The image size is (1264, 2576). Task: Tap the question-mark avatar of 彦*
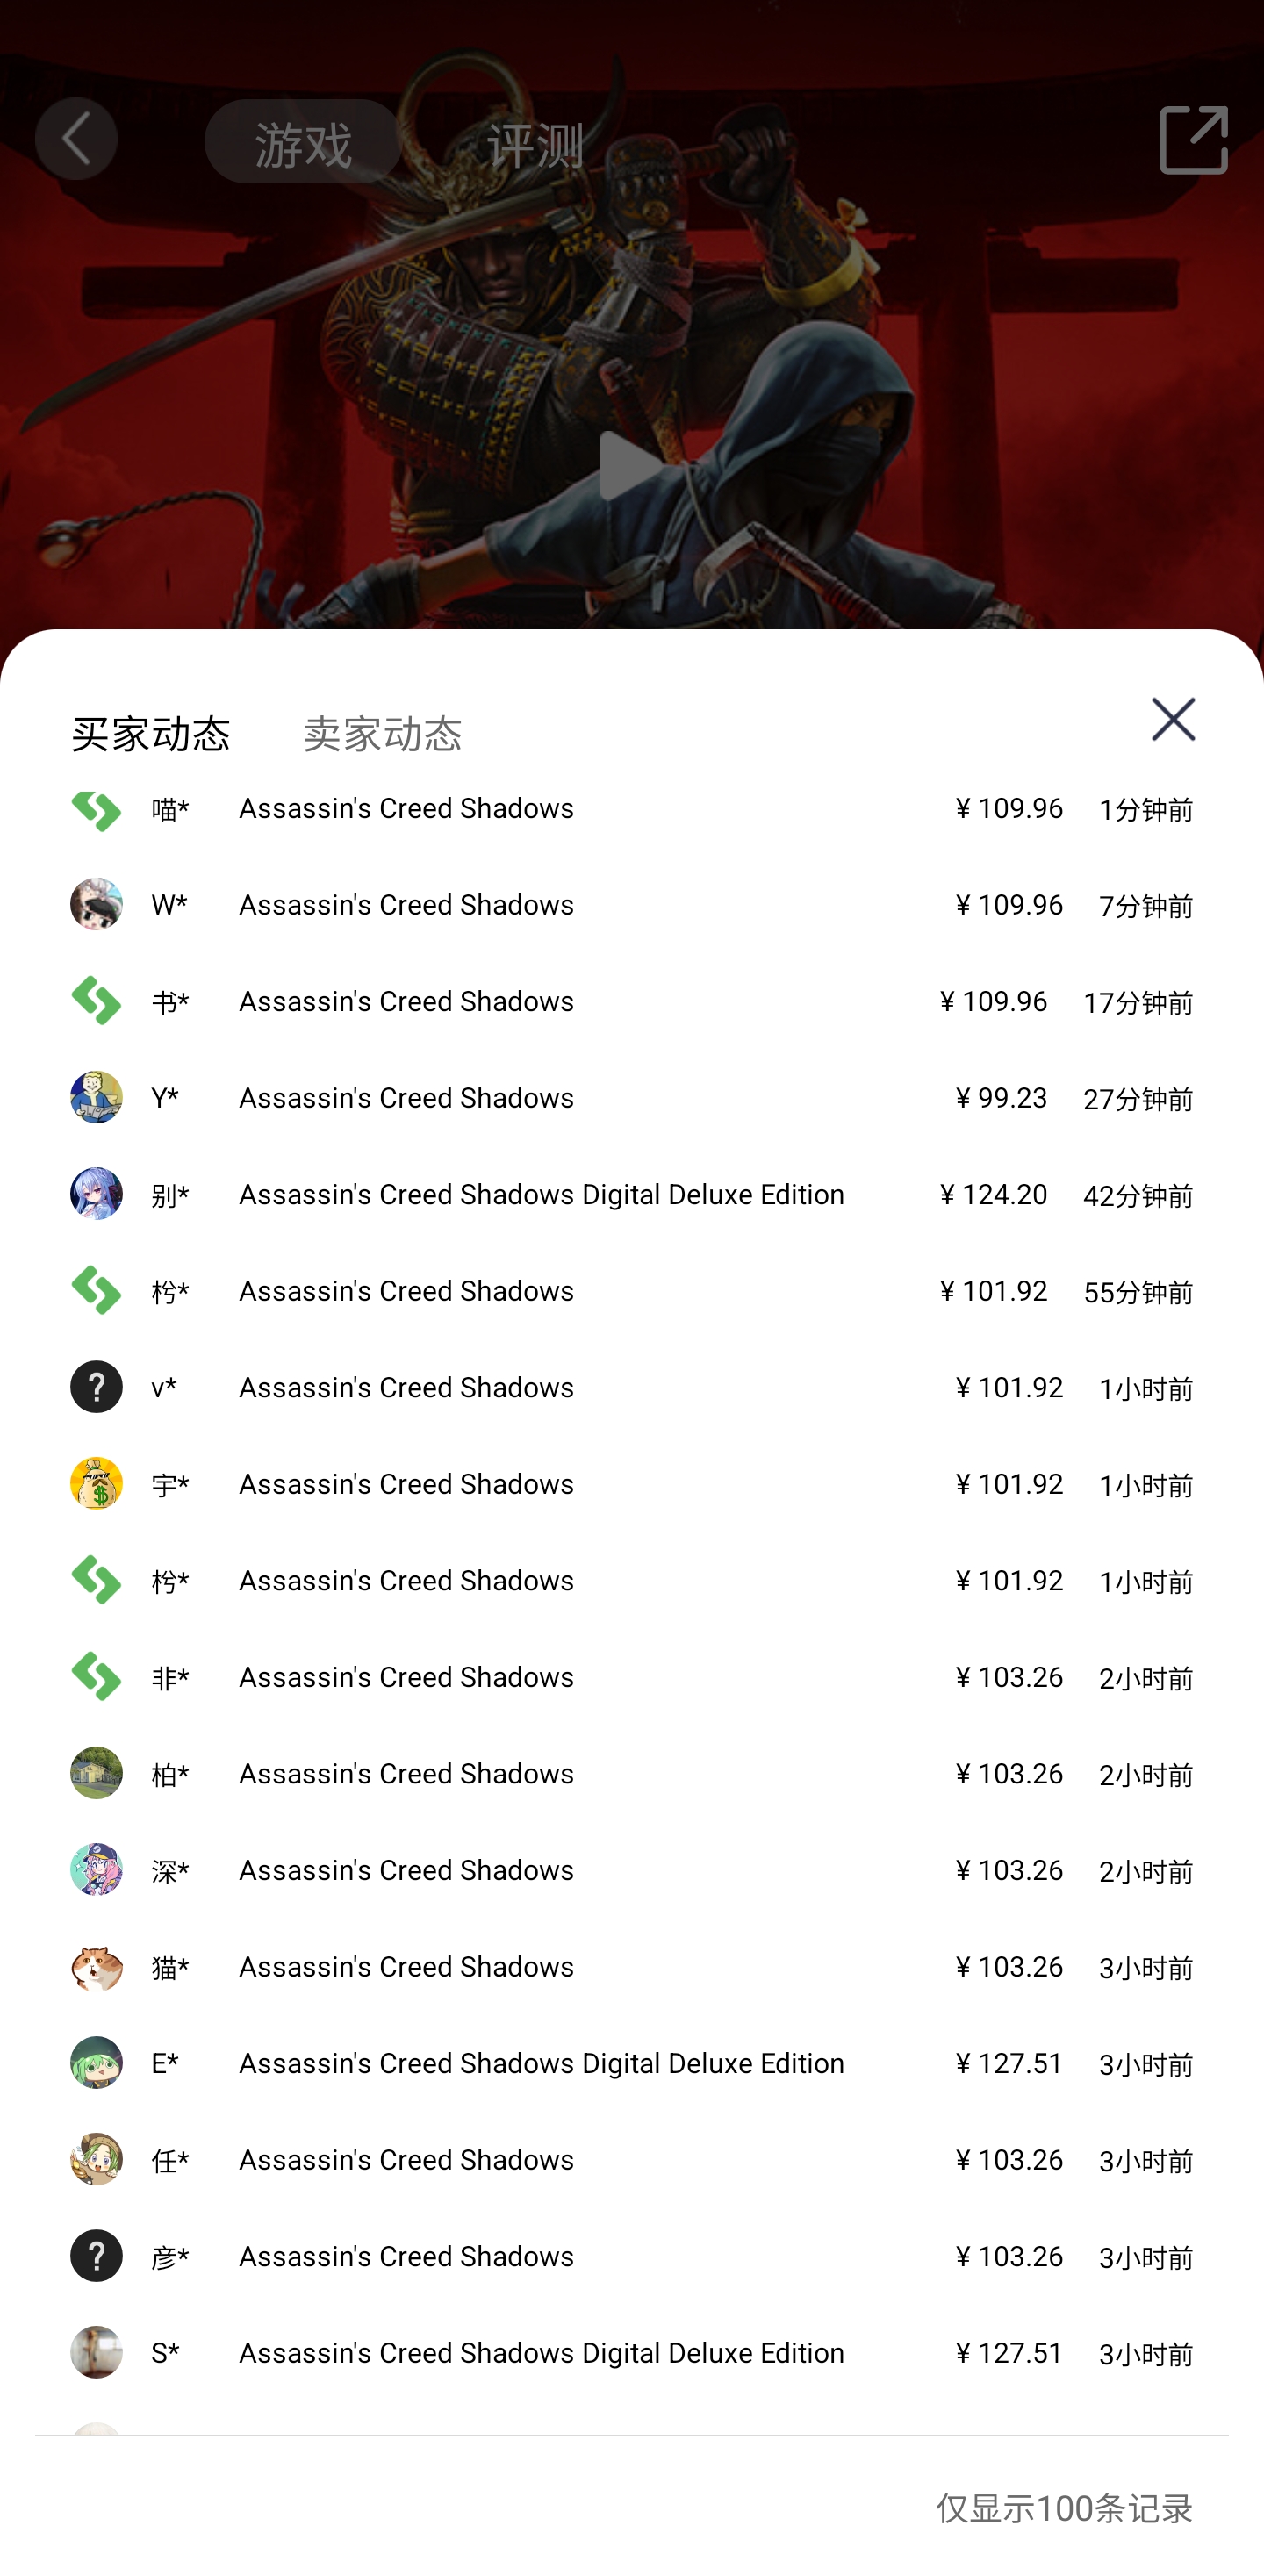[x=96, y=2256]
